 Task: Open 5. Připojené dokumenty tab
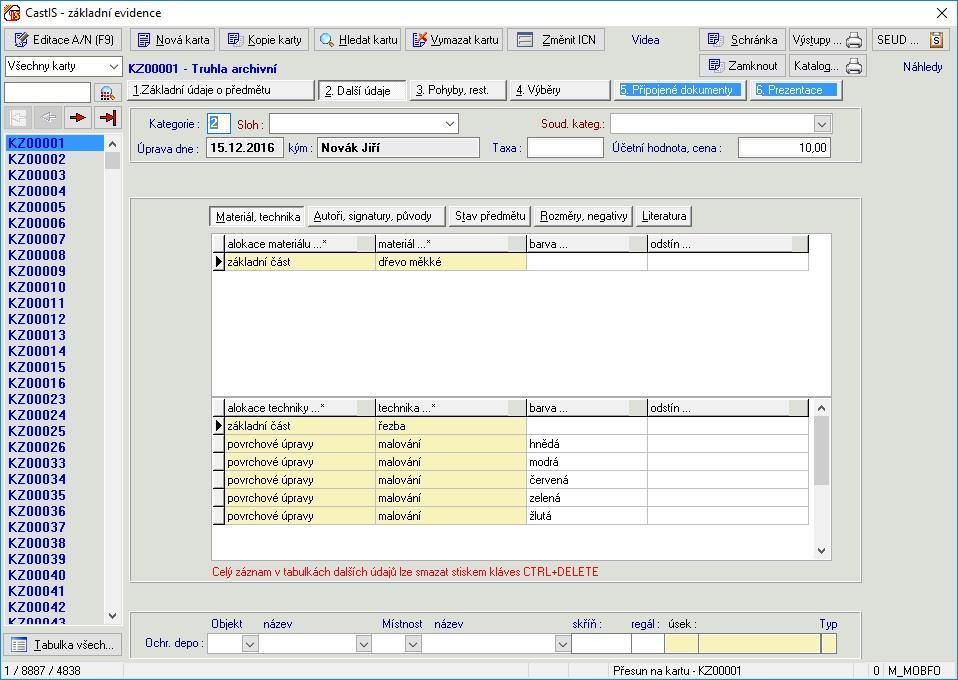click(679, 90)
